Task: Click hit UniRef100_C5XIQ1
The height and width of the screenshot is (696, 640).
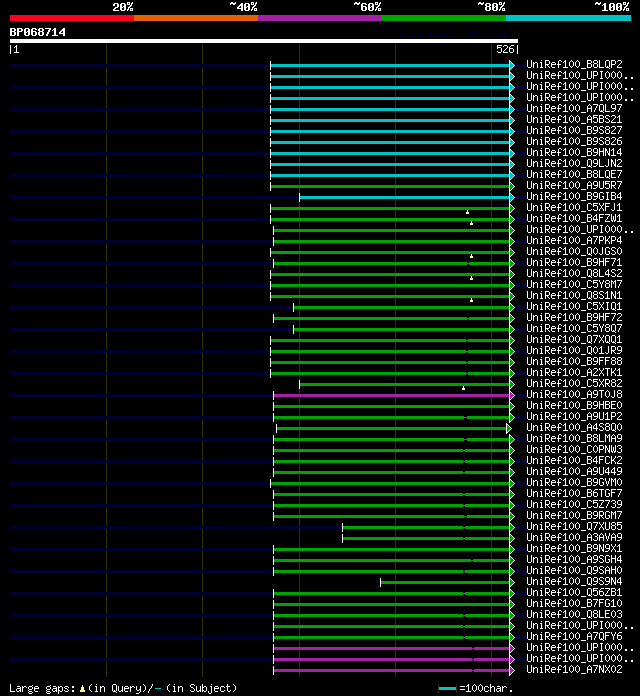Action: coord(574,307)
